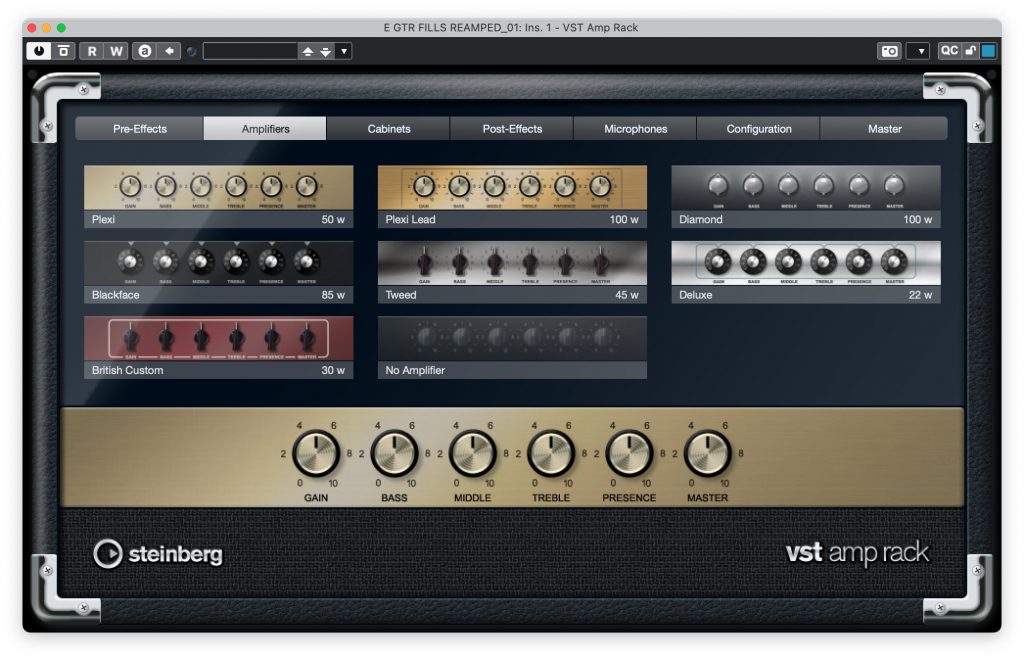Choose the Plexi Lead amplifier
1024x659 pixels.
point(511,190)
